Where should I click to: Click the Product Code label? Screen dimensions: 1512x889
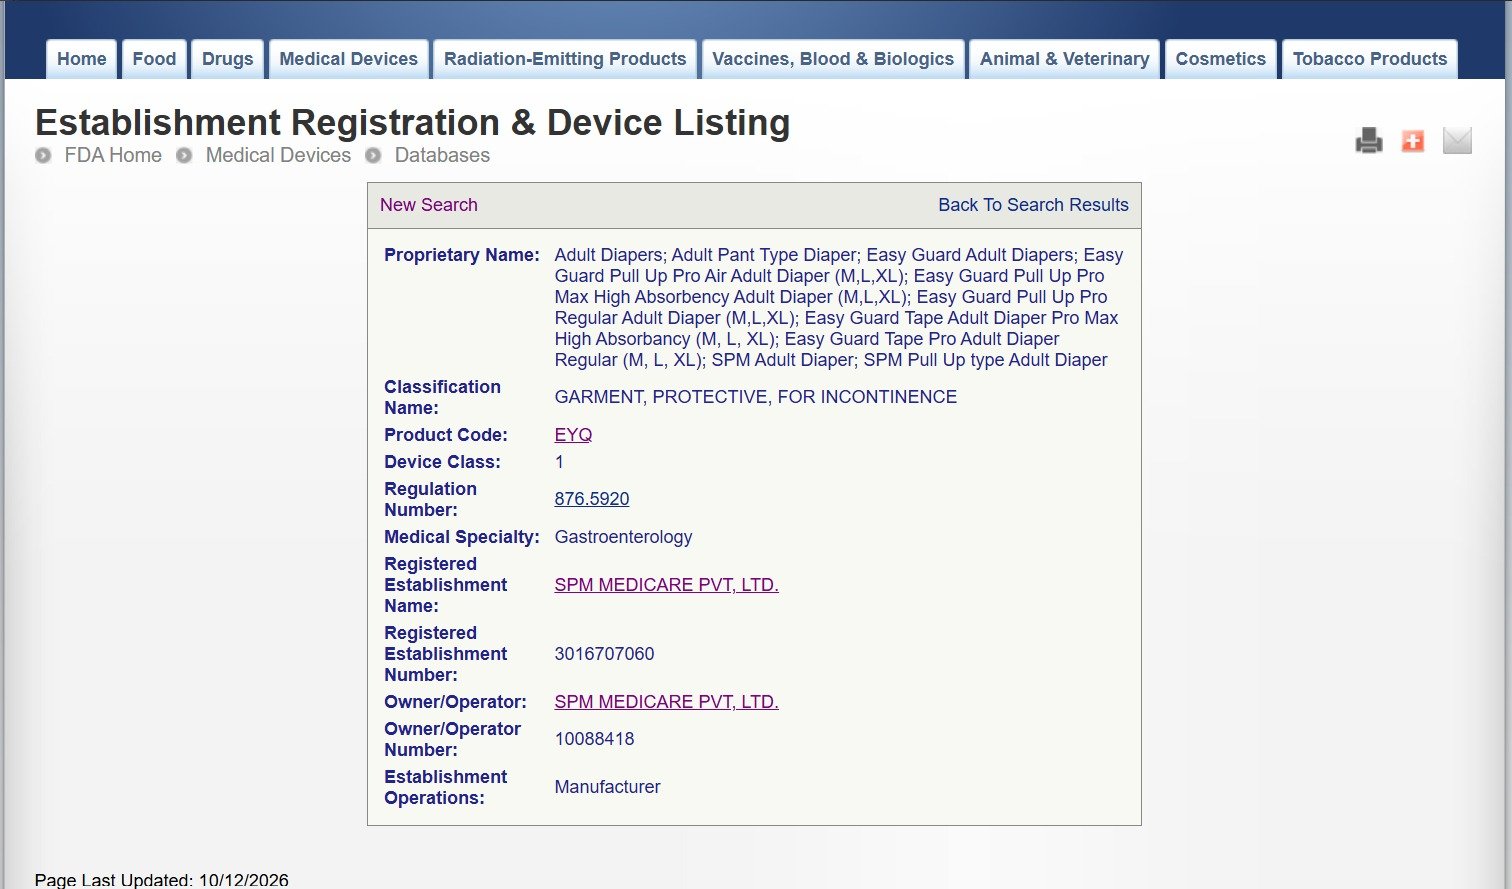coord(446,435)
